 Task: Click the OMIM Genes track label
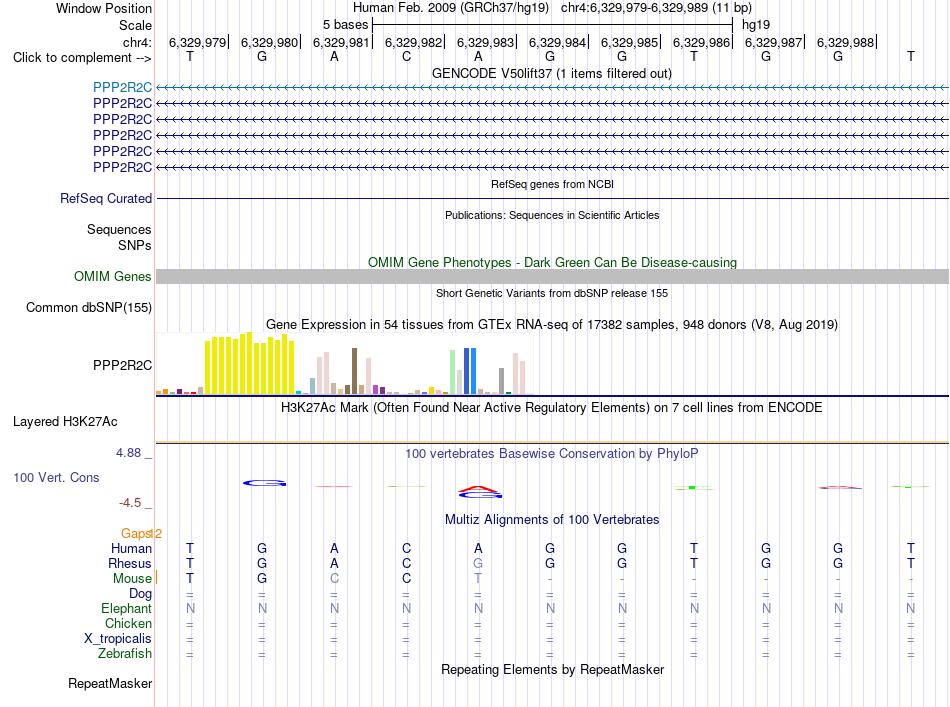pyautogui.click(x=113, y=276)
